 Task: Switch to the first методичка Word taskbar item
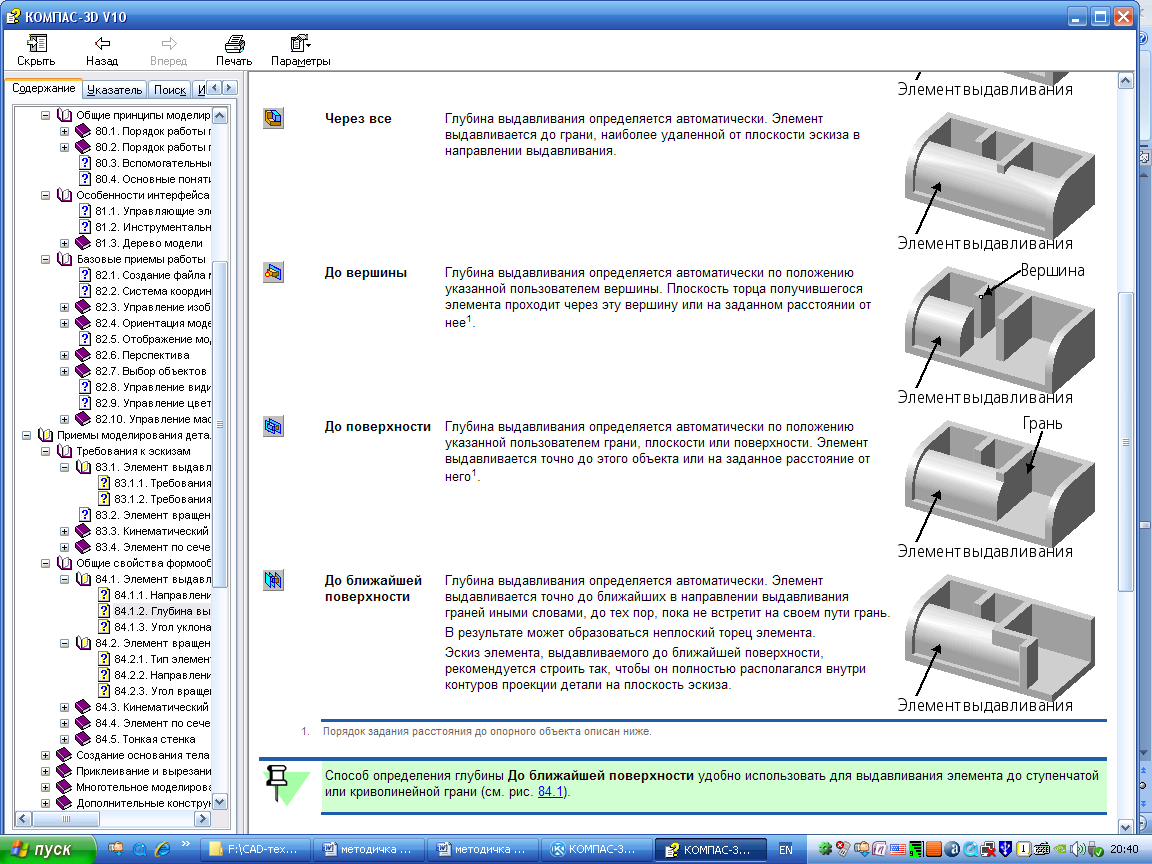pos(370,849)
